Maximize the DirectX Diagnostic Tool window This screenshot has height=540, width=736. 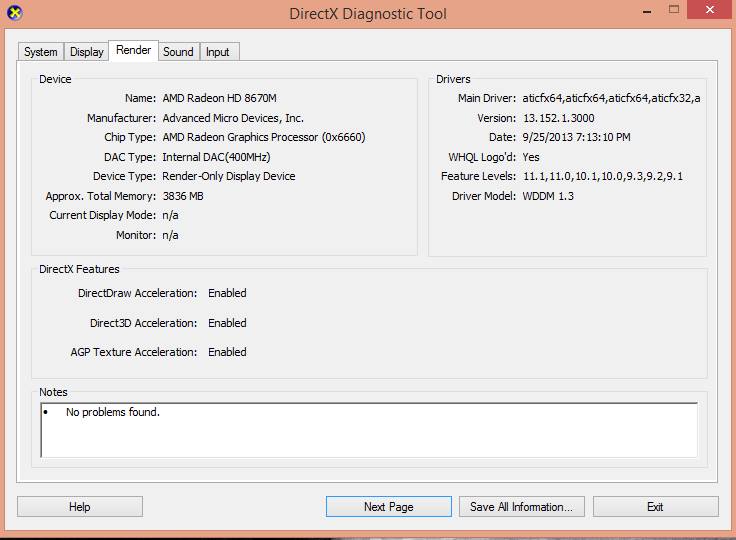(674, 9)
